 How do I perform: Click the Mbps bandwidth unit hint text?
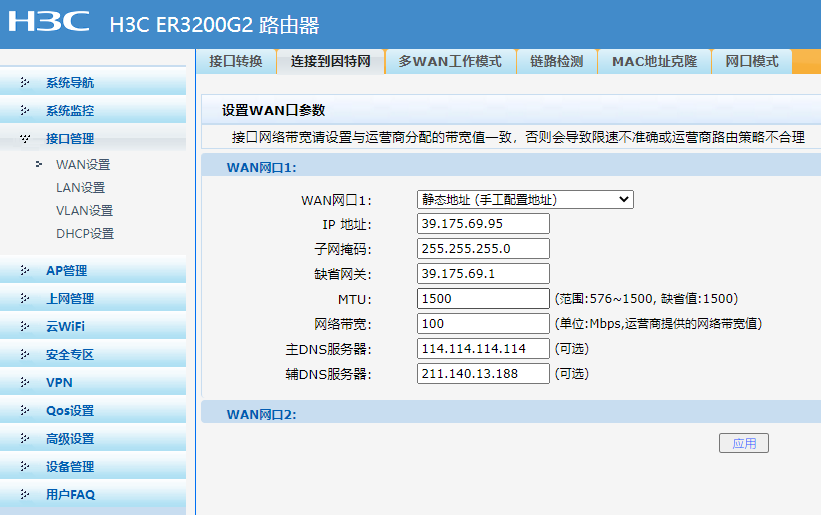point(658,323)
